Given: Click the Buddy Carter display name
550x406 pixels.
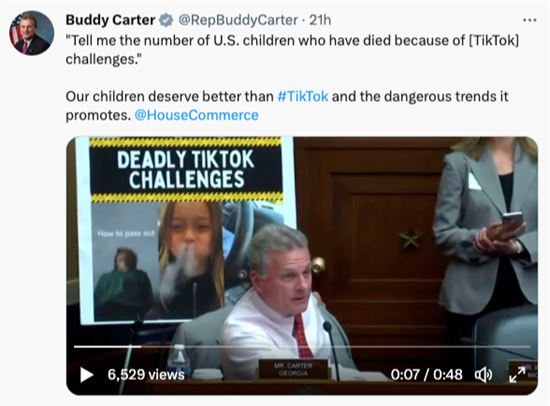Looking at the screenshot, I should [110, 20].
